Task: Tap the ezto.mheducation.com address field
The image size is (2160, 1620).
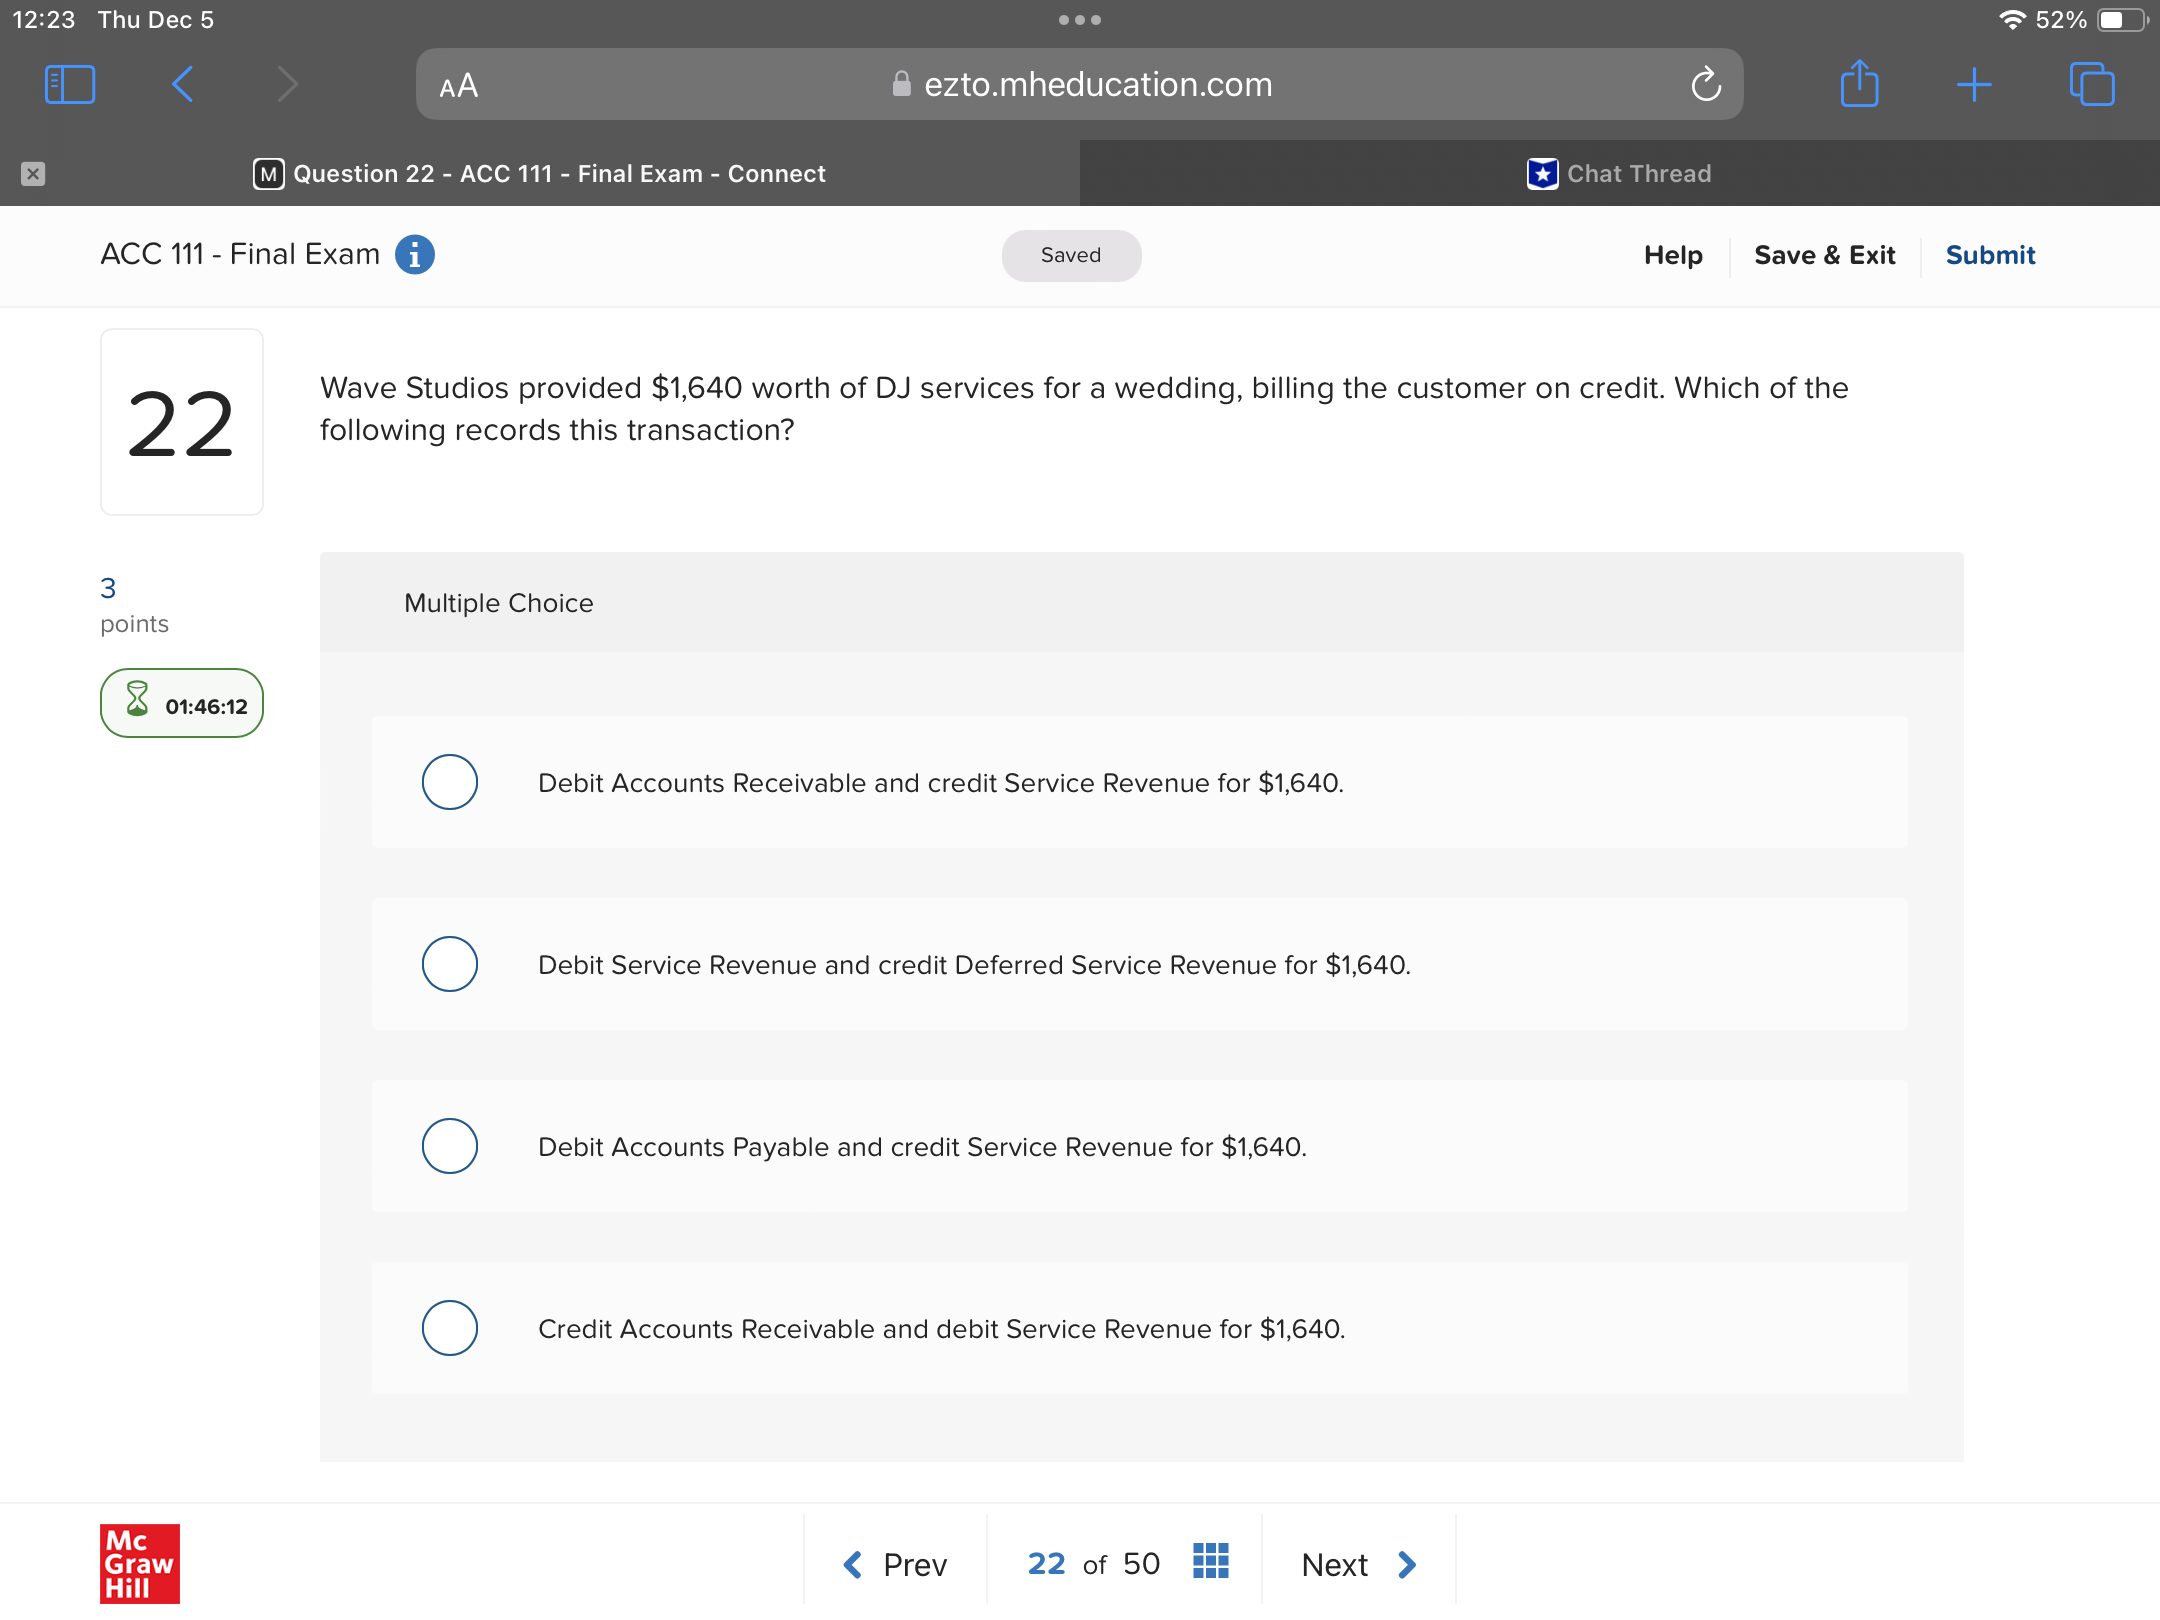Action: coord(1098,85)
